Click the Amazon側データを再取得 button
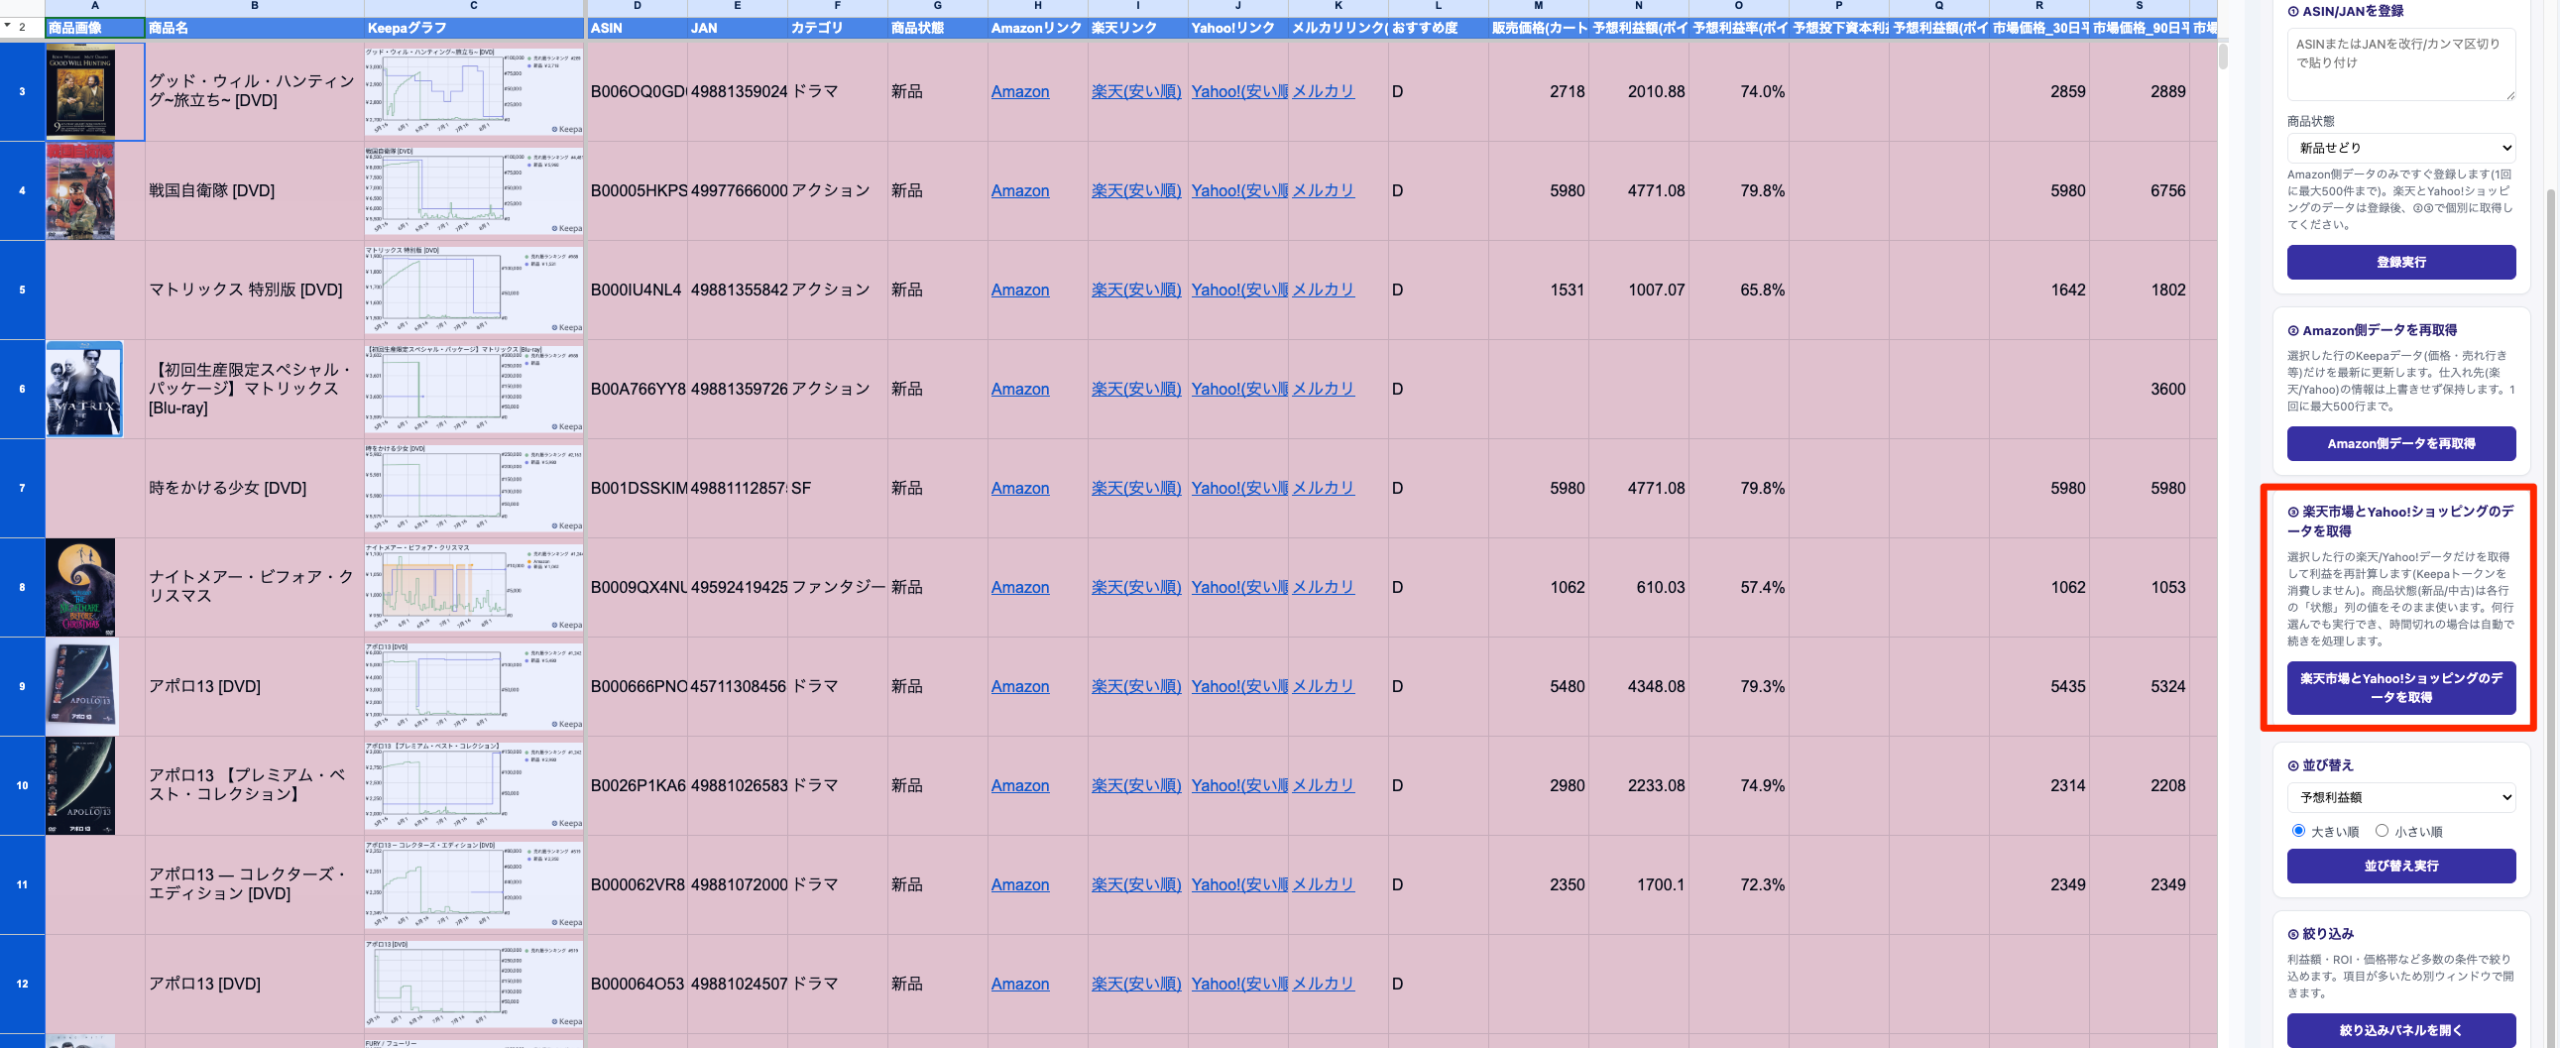 (x=2401, y=444)
